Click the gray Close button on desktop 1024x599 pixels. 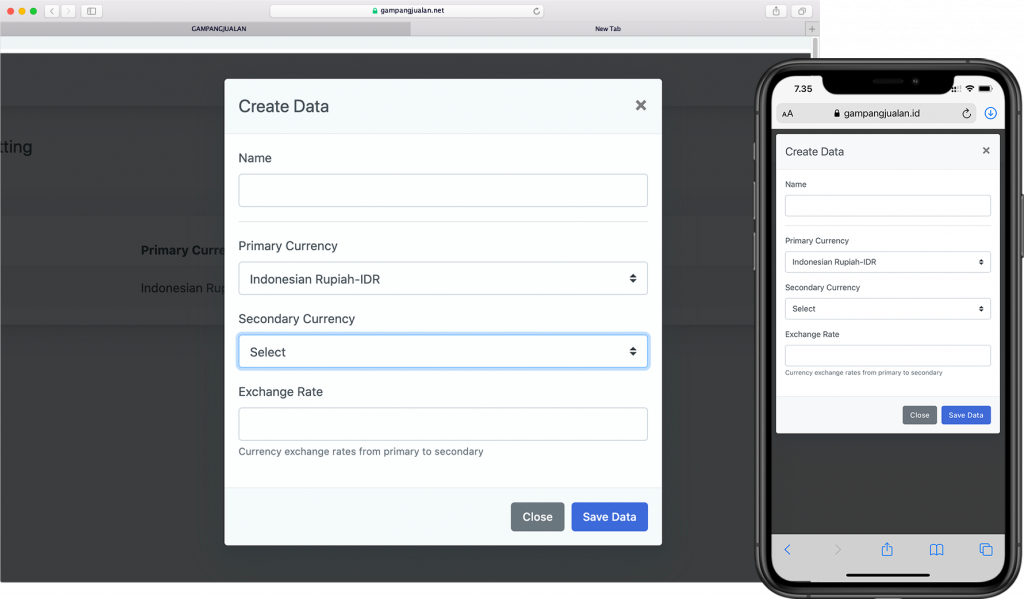(x=537, y=517)
